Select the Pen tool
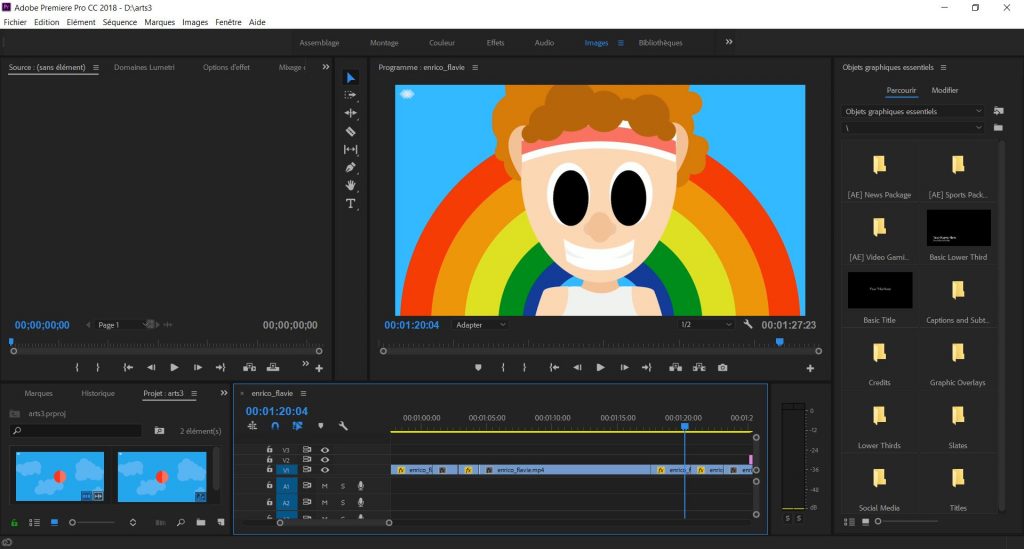Viewport: 1024px width, 549px height. tap(351, 167)
